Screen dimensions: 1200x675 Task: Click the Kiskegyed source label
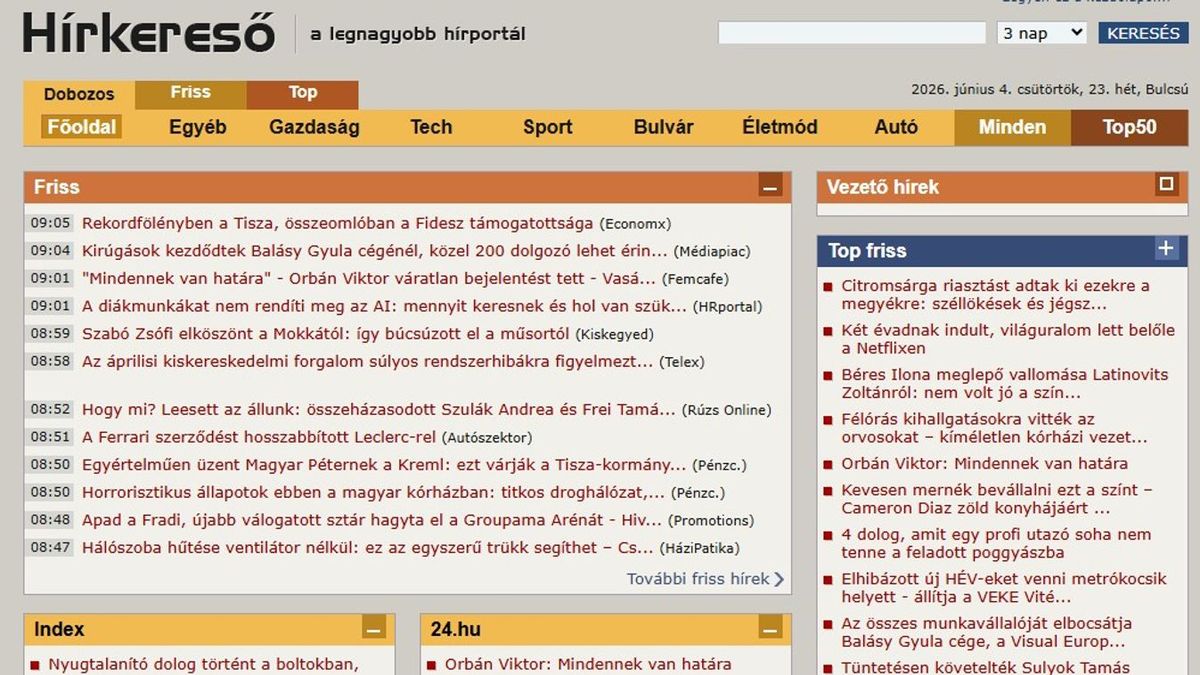[615, 335]
